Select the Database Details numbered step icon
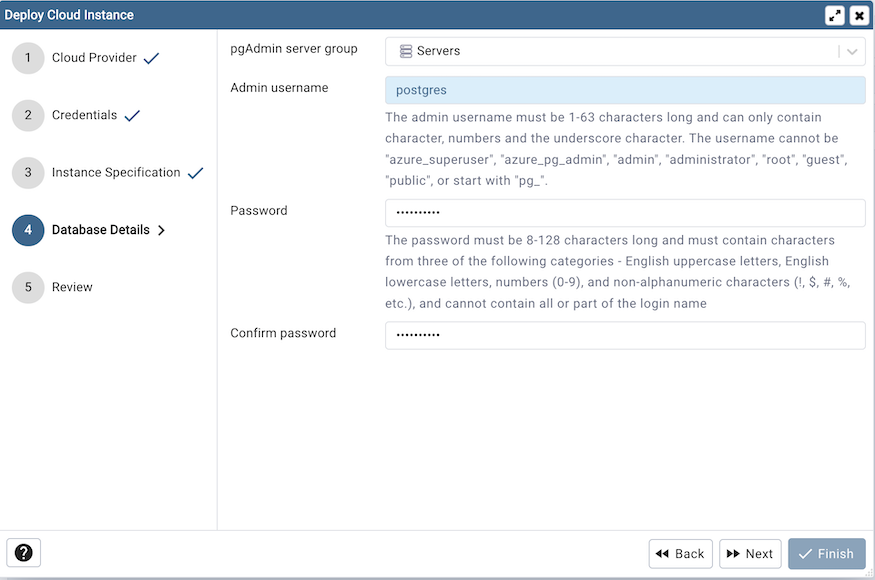This screenshot has height=580, width=875. 27,229
